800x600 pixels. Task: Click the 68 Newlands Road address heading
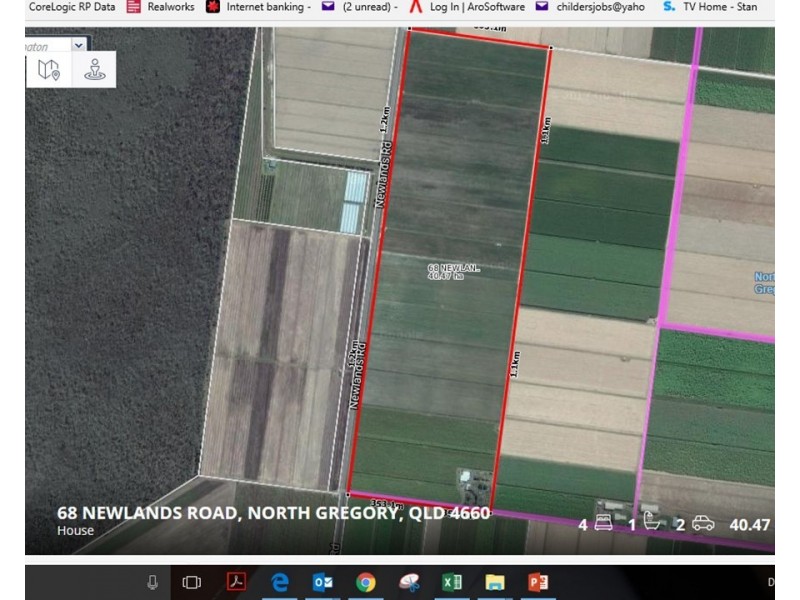pos(273,513)
